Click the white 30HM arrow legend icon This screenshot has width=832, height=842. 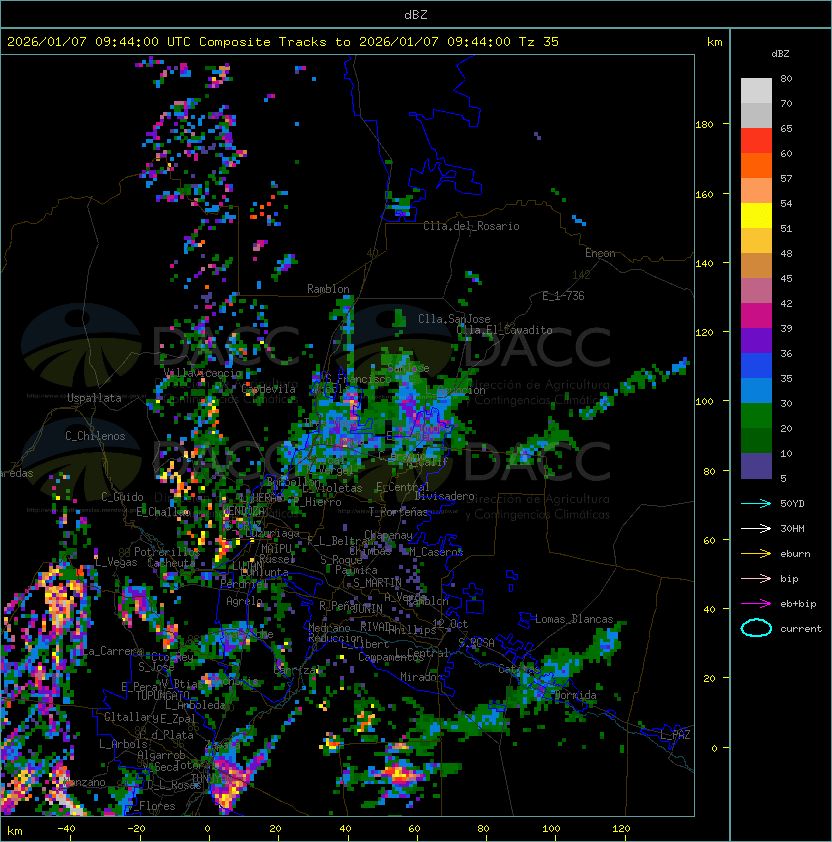(x=756, y=528)
